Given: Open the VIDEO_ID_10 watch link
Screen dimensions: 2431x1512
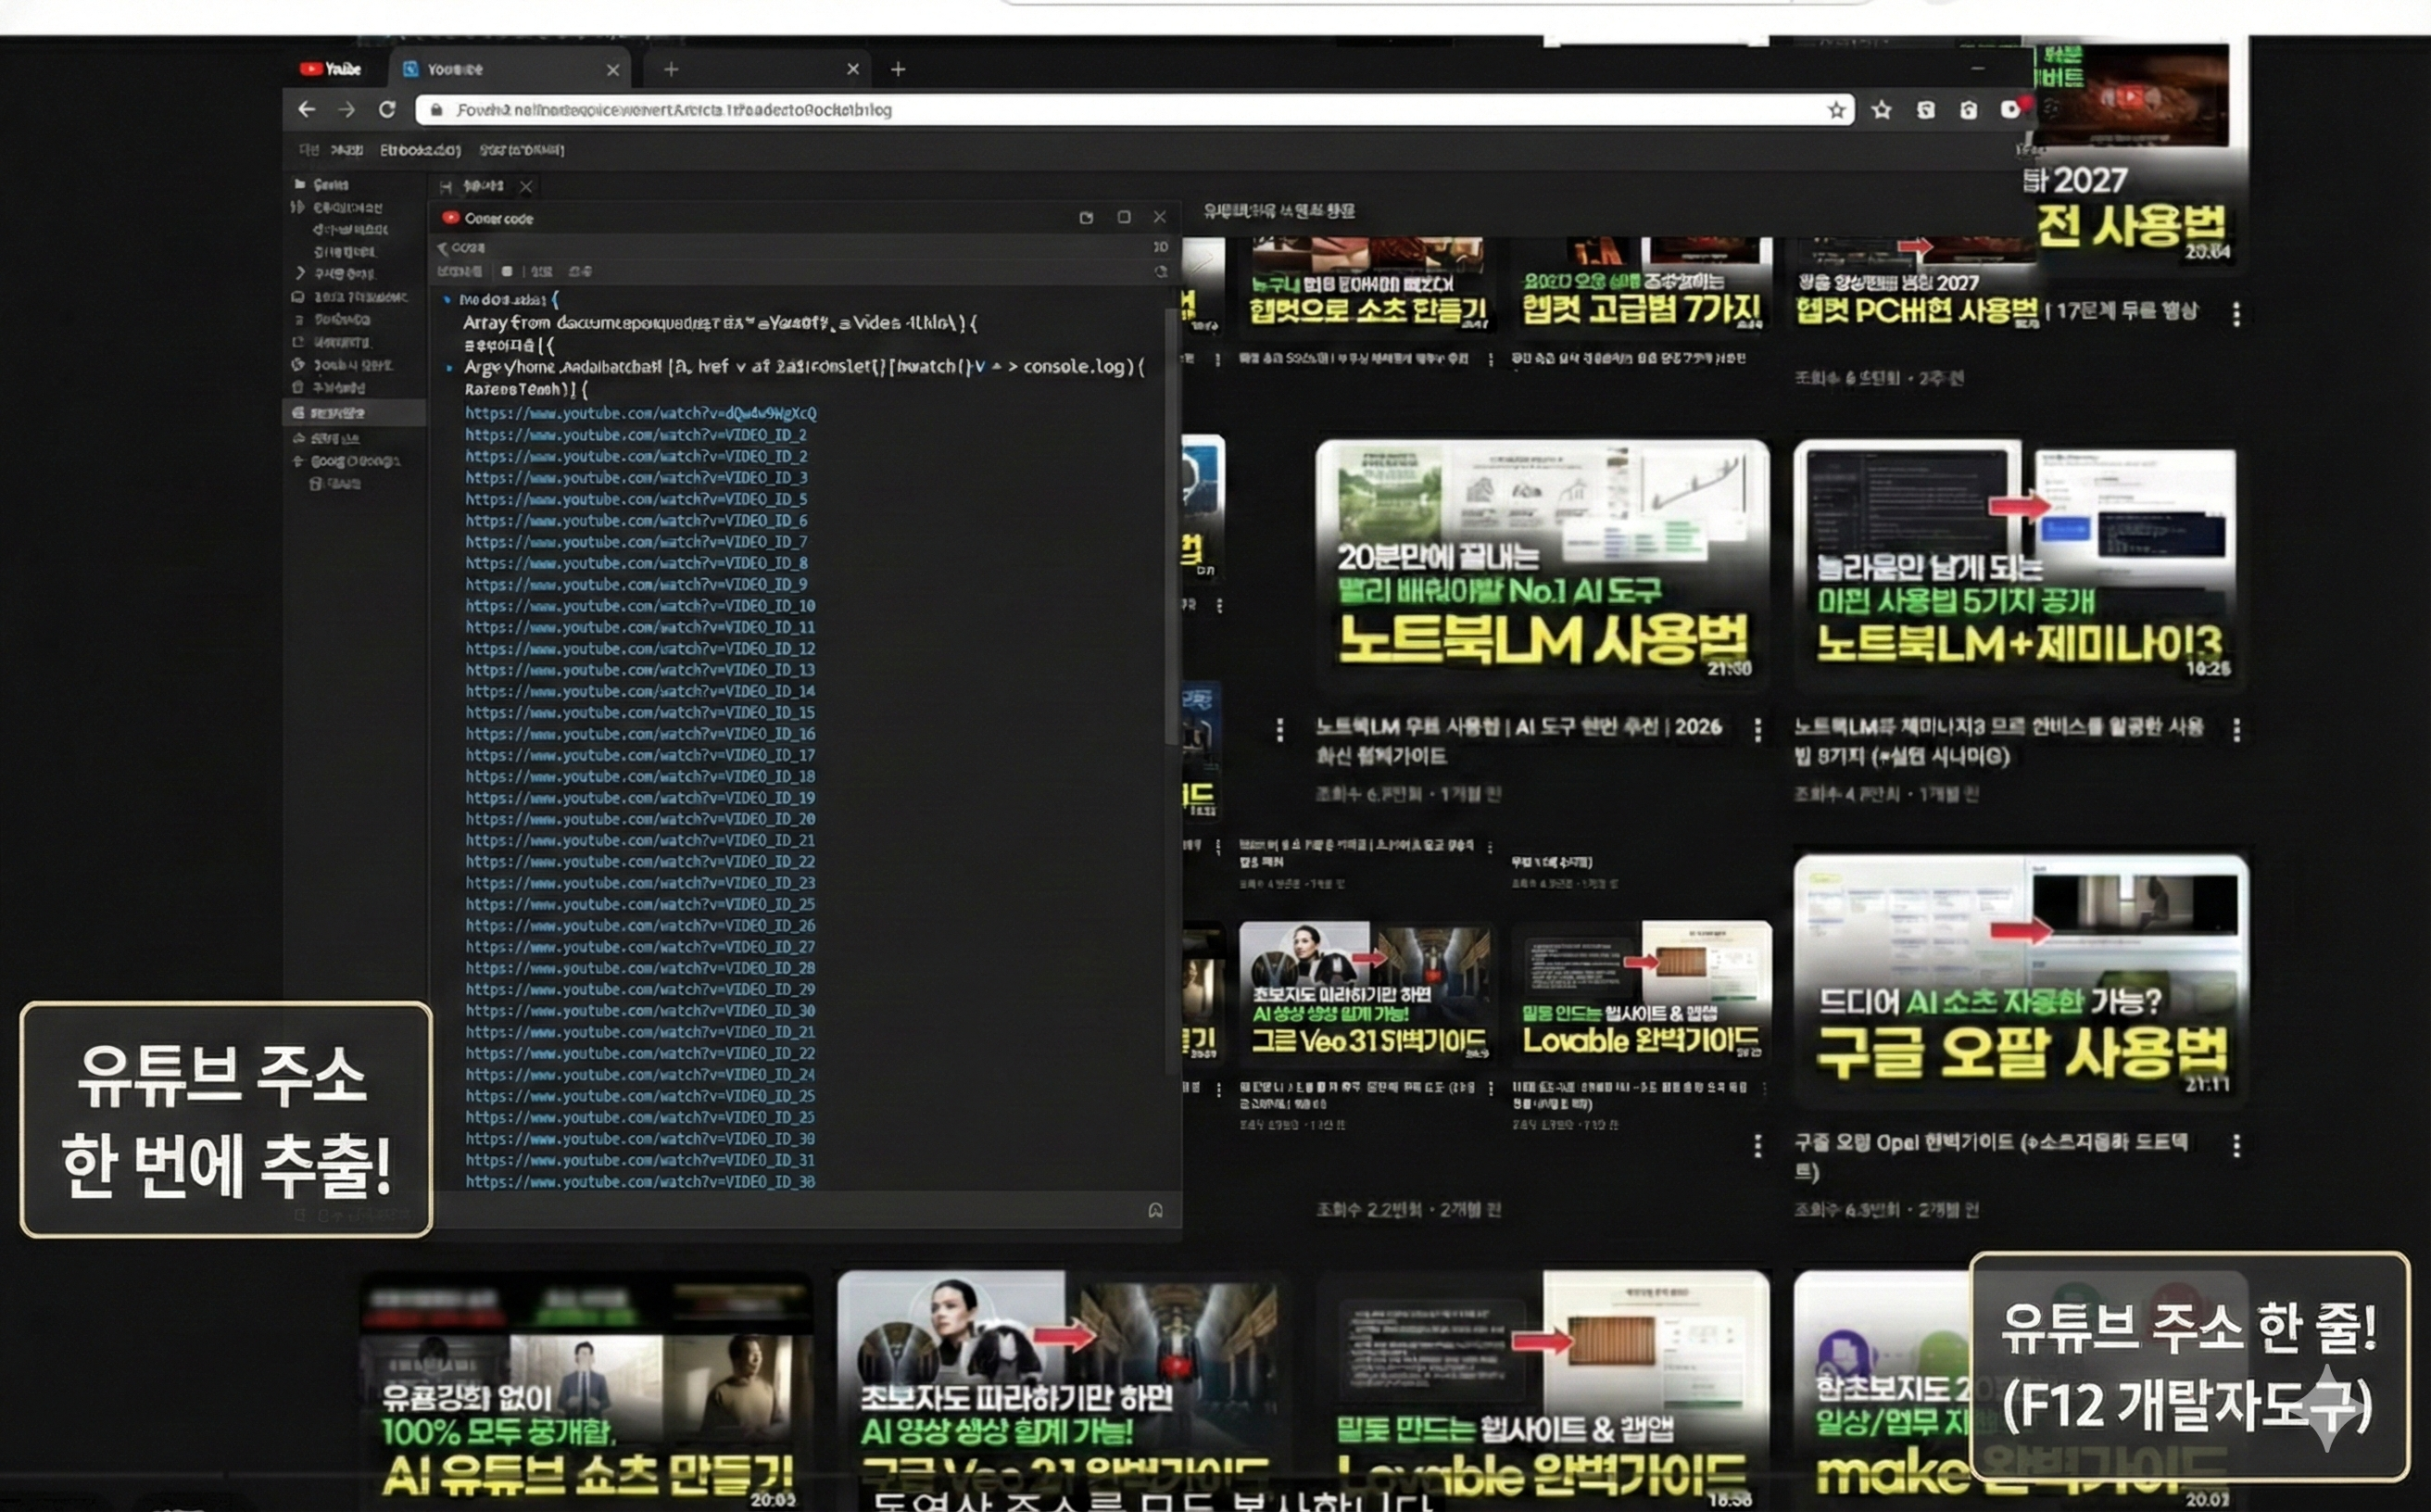Looking at the screenshot, I should coord(640,606).
